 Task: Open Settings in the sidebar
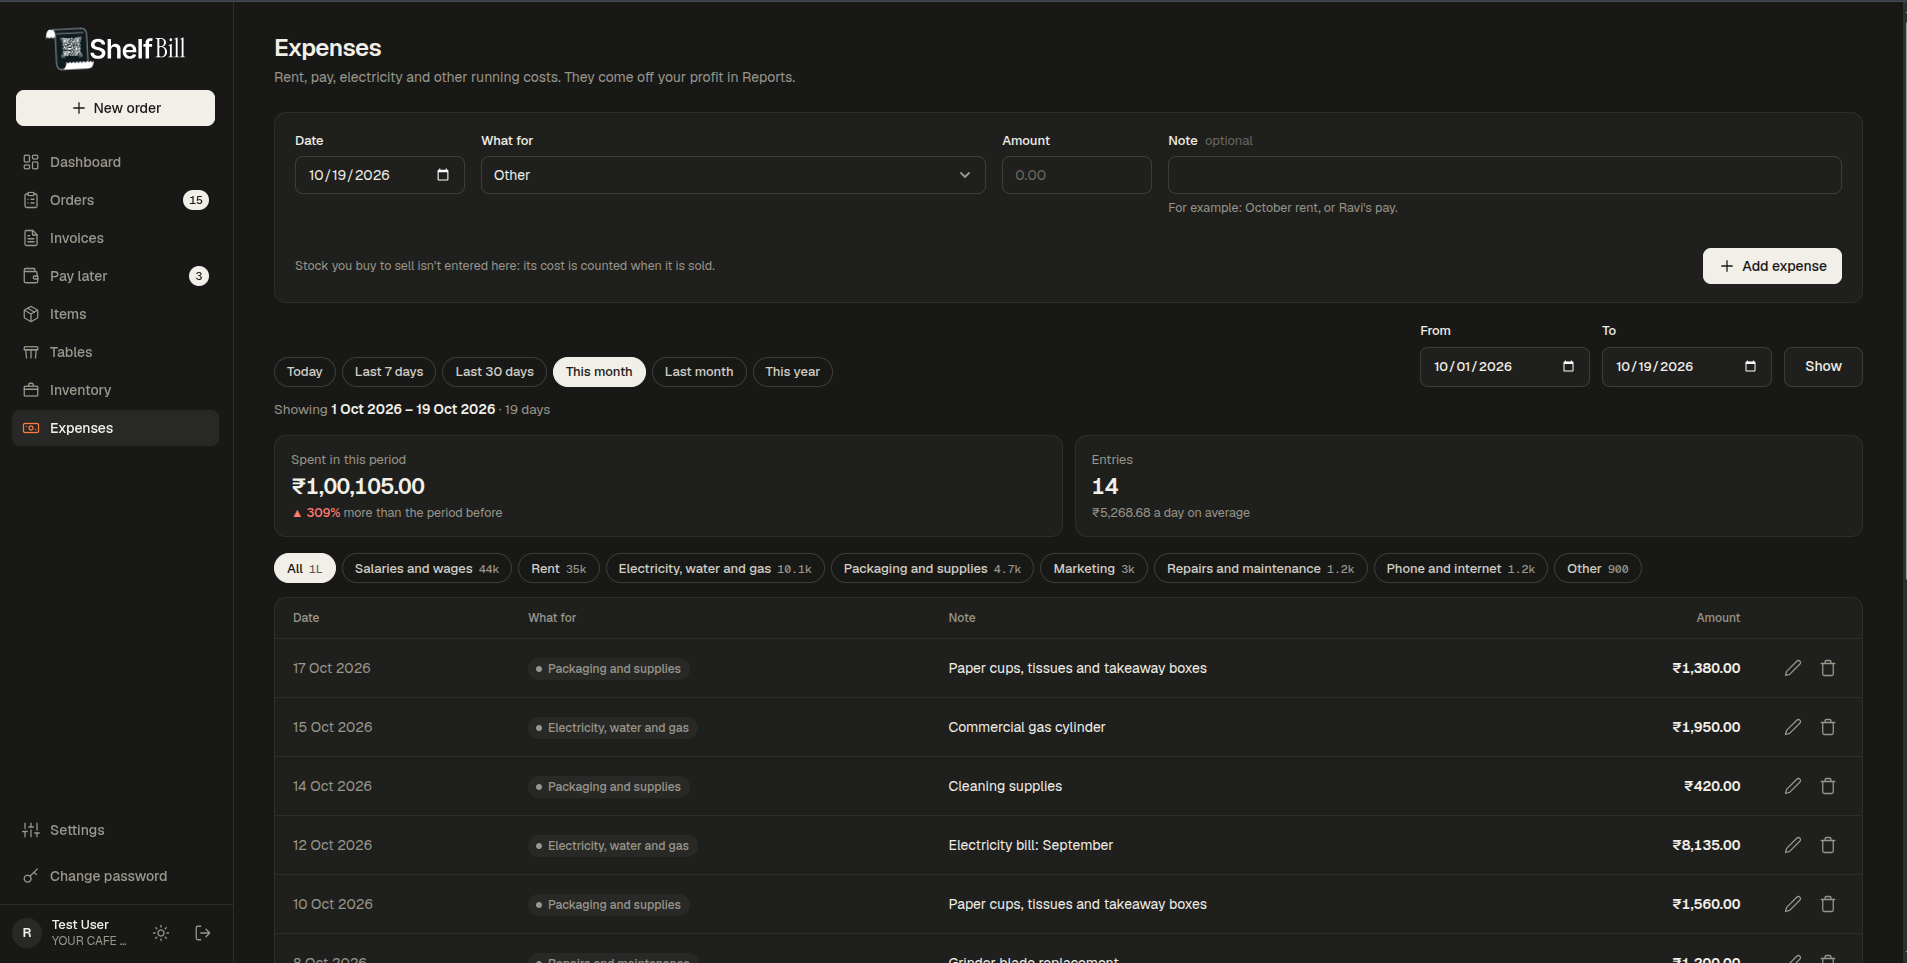[115, 830]
